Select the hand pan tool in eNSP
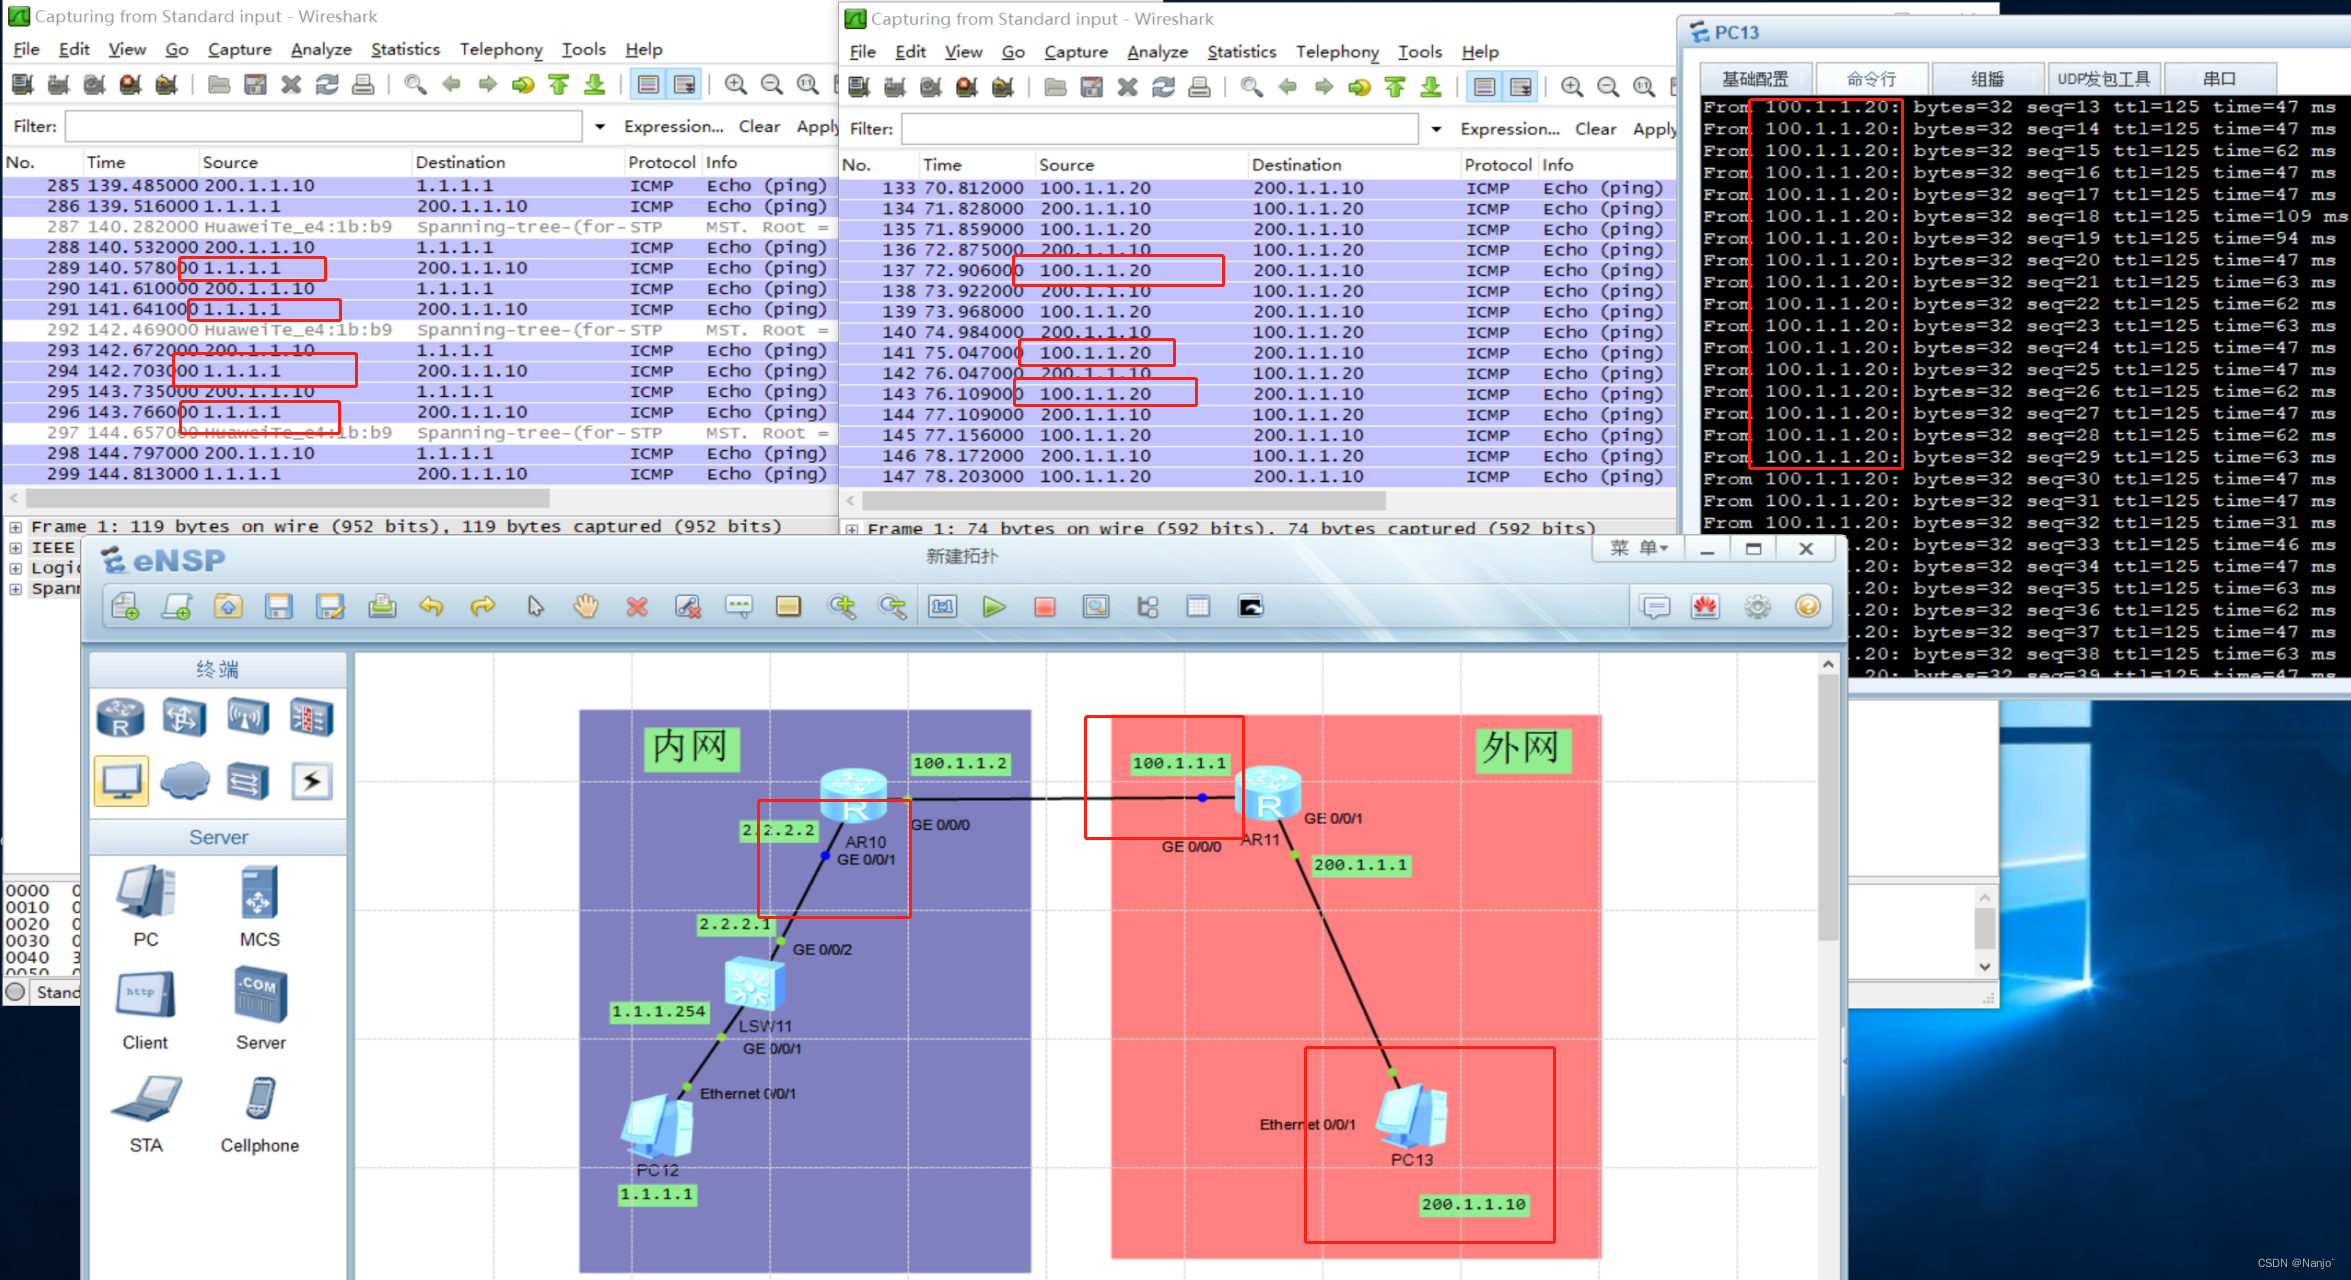2351x1280 pixels. [585, 606]
